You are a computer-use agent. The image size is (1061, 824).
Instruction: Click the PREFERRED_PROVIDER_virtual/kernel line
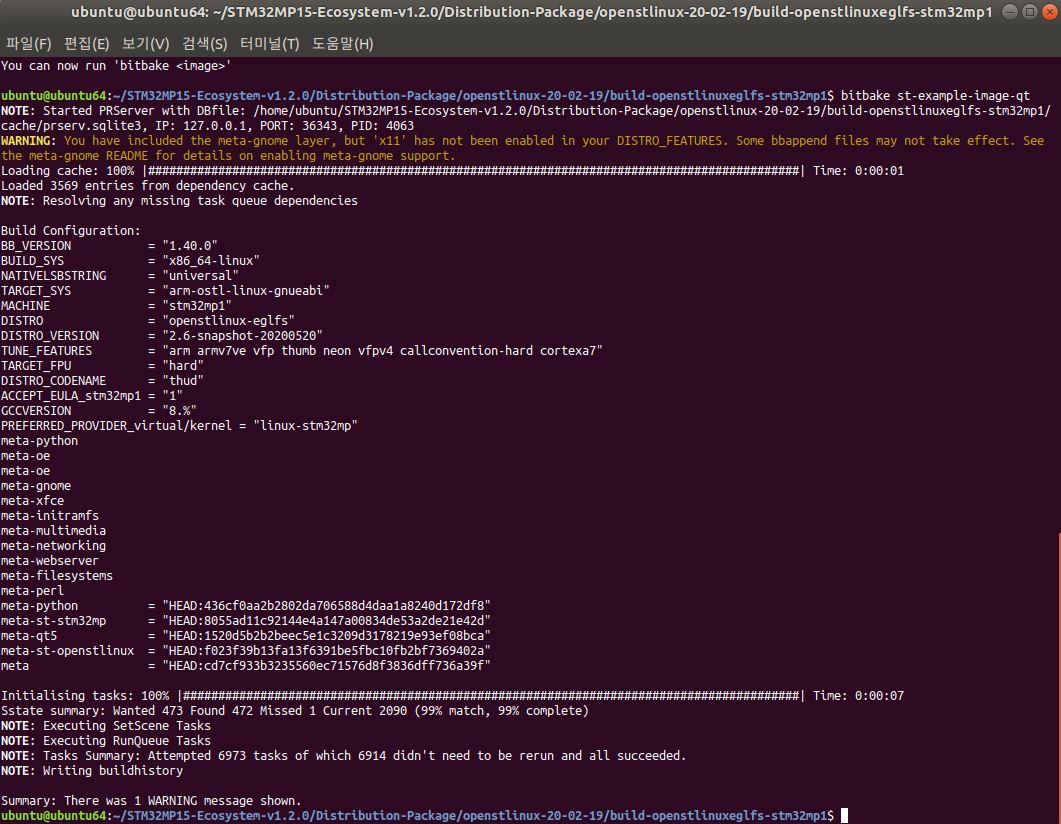click(x=179, y=426)
